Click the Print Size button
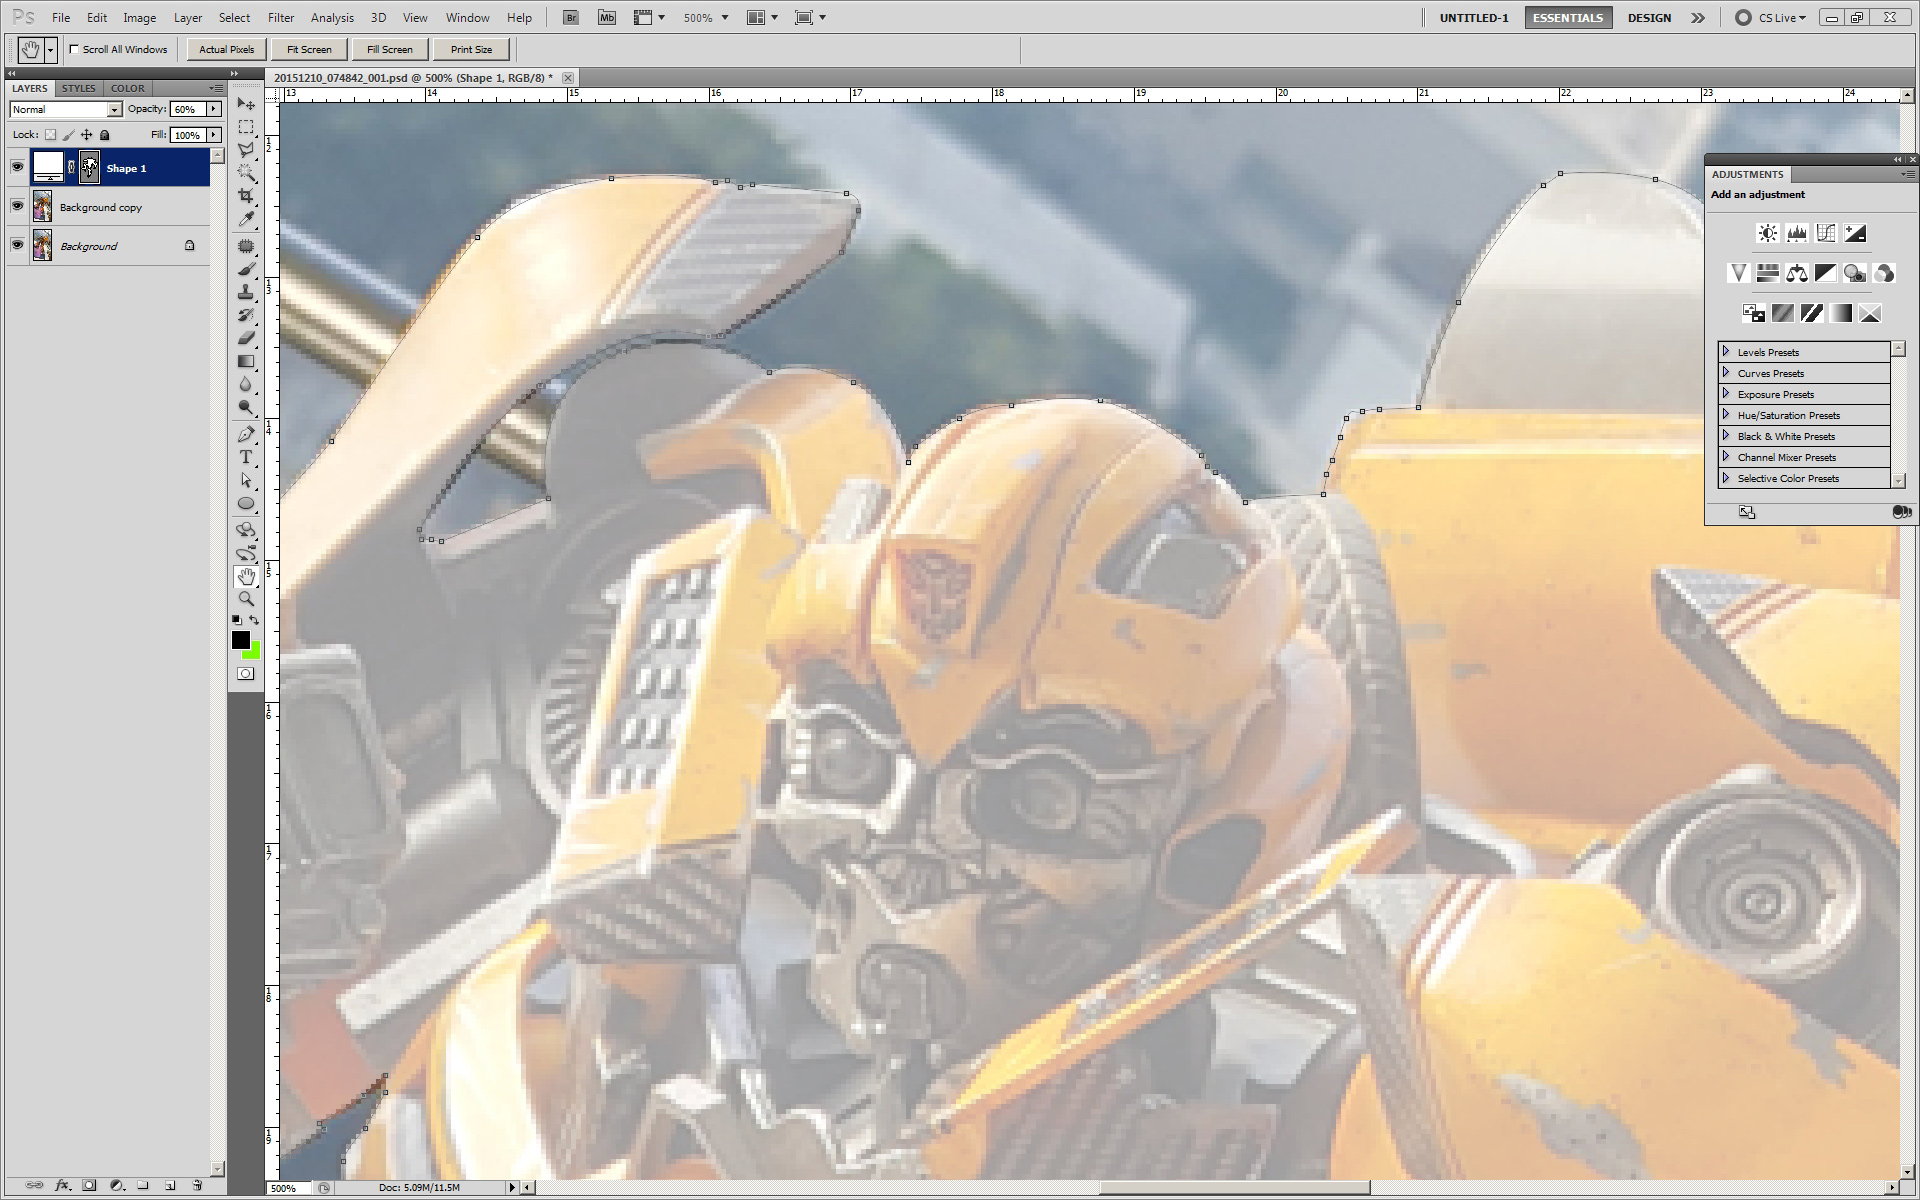Image resolution: width=1920 pixels, height=1200 pixels. [471, 49]
